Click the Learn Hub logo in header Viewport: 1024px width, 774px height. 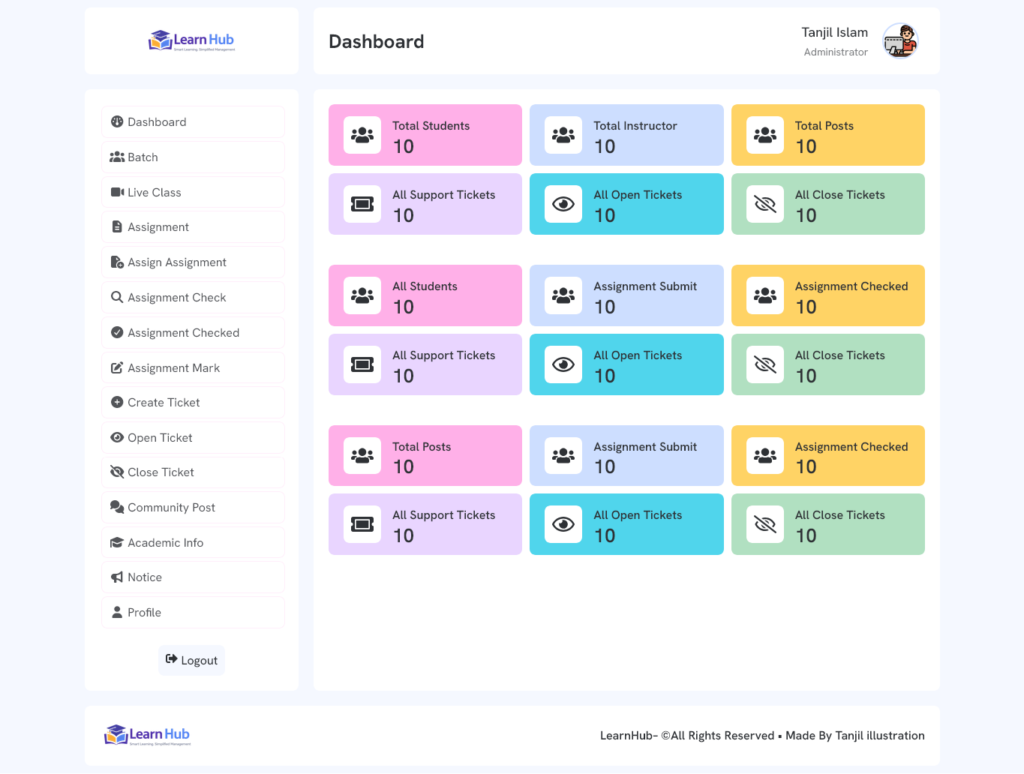[x=191, y=40]
